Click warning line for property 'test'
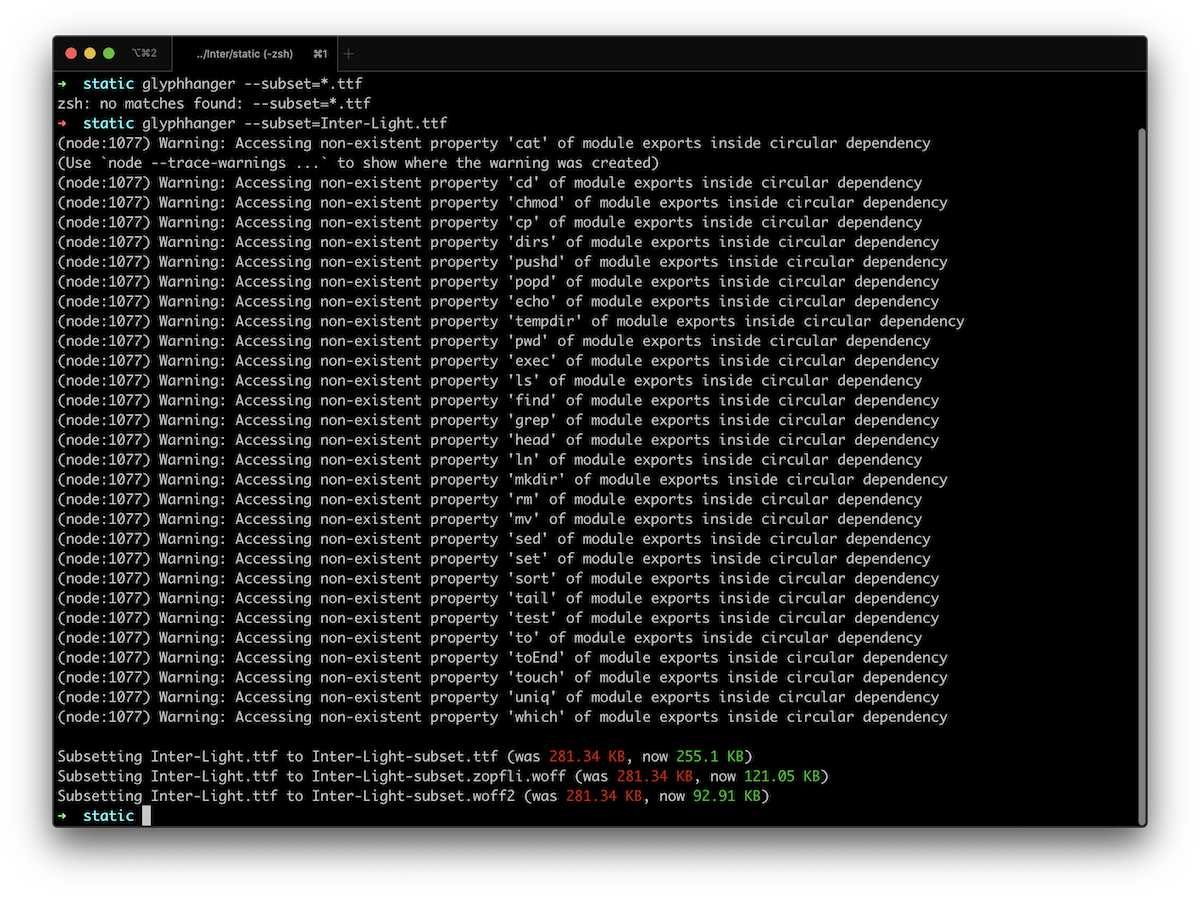The height and width of the screenshot is (897, 1200). pyautogui.click(x=498, y=618)
